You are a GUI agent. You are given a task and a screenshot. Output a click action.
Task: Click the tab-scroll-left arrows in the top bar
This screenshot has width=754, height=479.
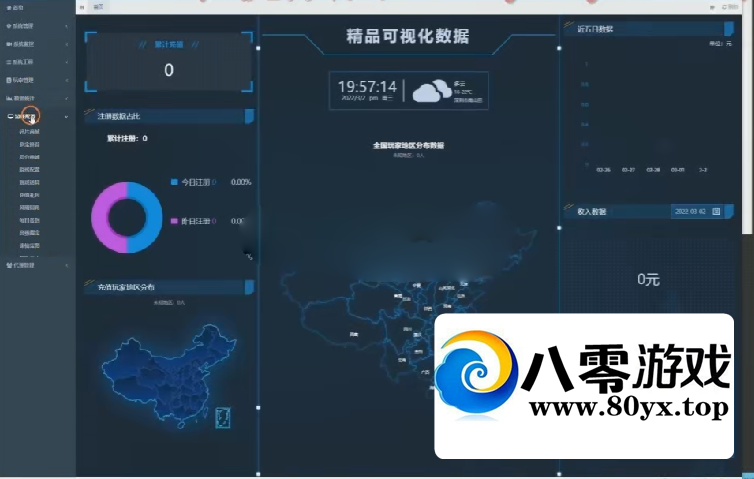click(82, 7)
